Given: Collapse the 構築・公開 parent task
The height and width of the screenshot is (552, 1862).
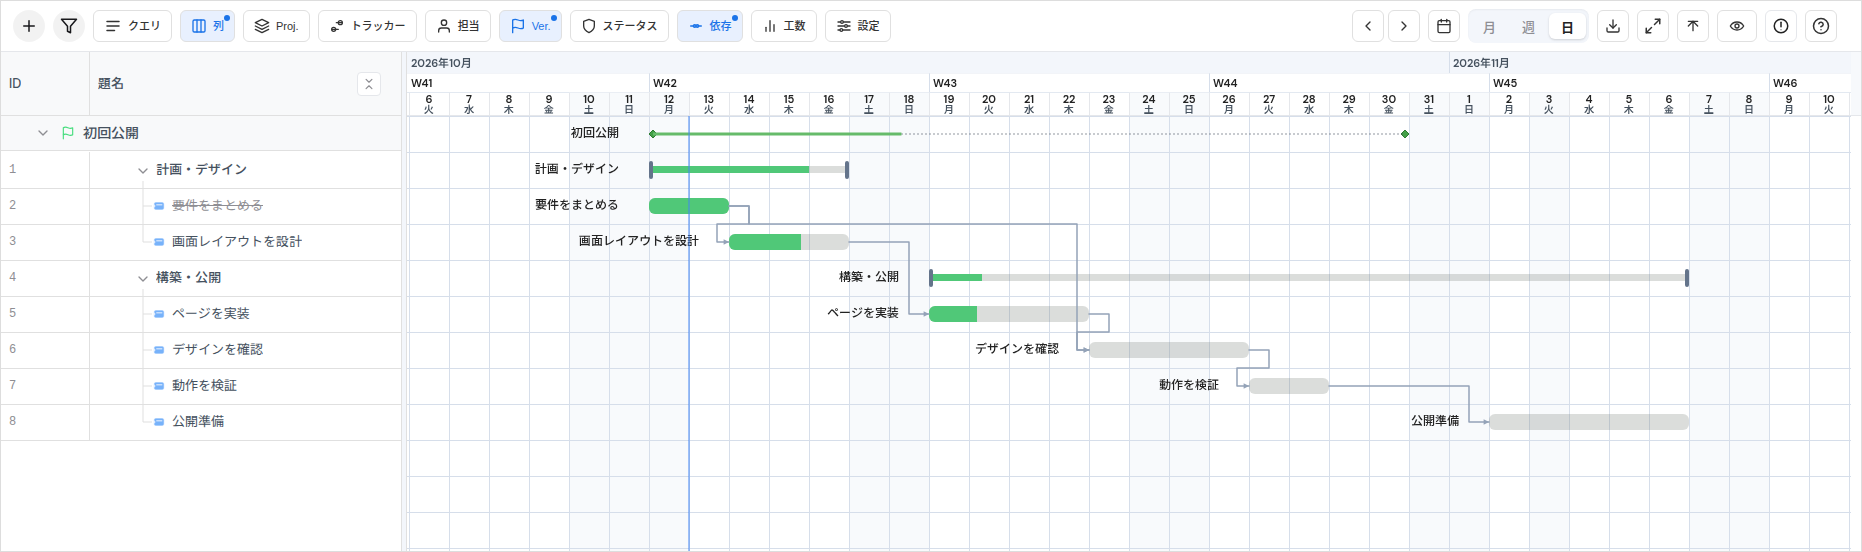Looking at the screenshot, I should [143, 278].
